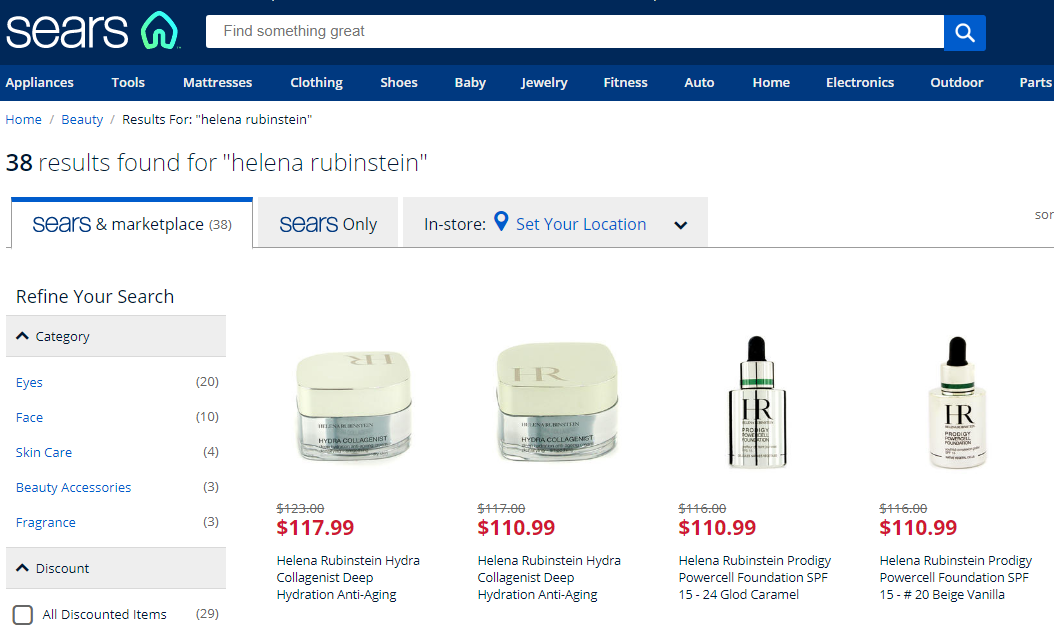Image resolution: width=1054 pixels, height=627 pixels.
Task: Filter by Fragrance category
Action: [46, 522]
